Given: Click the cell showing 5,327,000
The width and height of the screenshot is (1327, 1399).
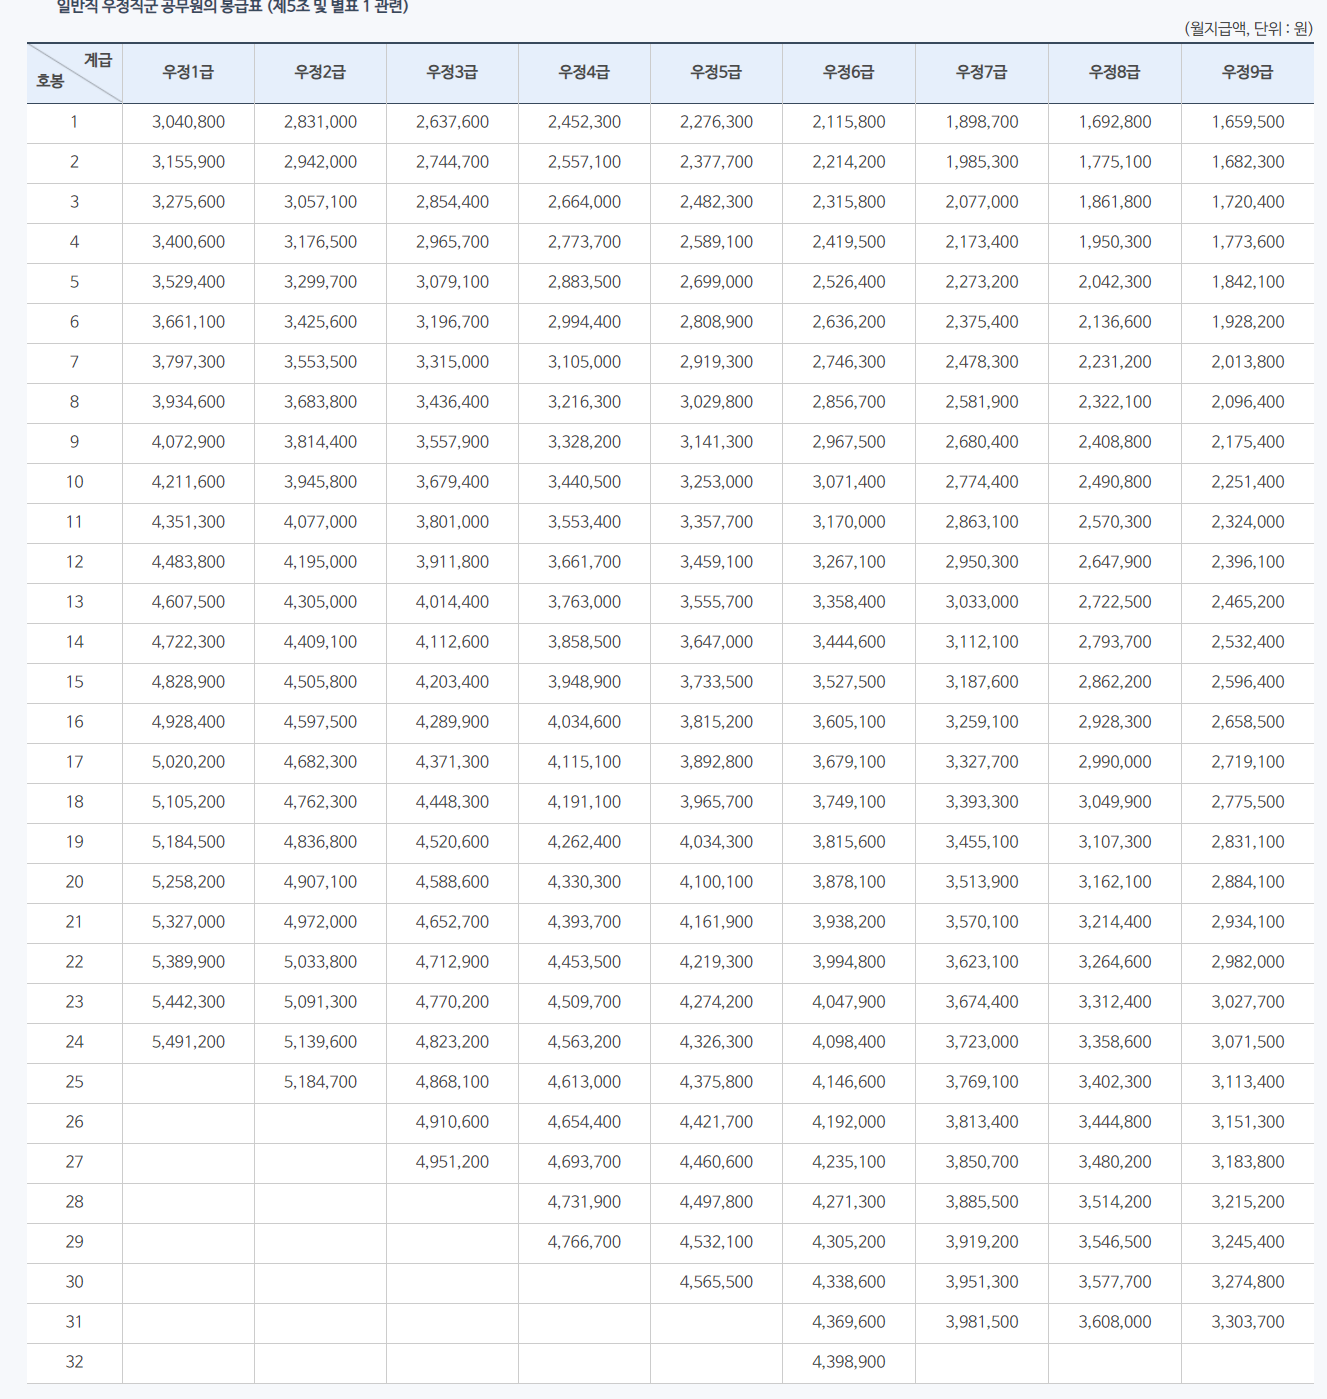Looking at the screenshot, I should click(188, 922).
